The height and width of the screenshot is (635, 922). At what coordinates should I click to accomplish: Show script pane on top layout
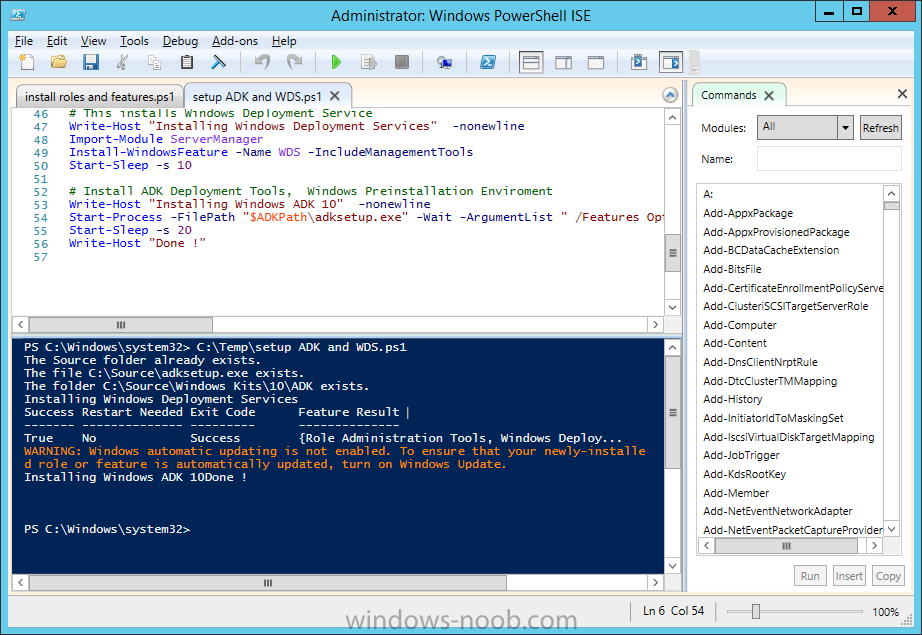(x=531, y=62)
